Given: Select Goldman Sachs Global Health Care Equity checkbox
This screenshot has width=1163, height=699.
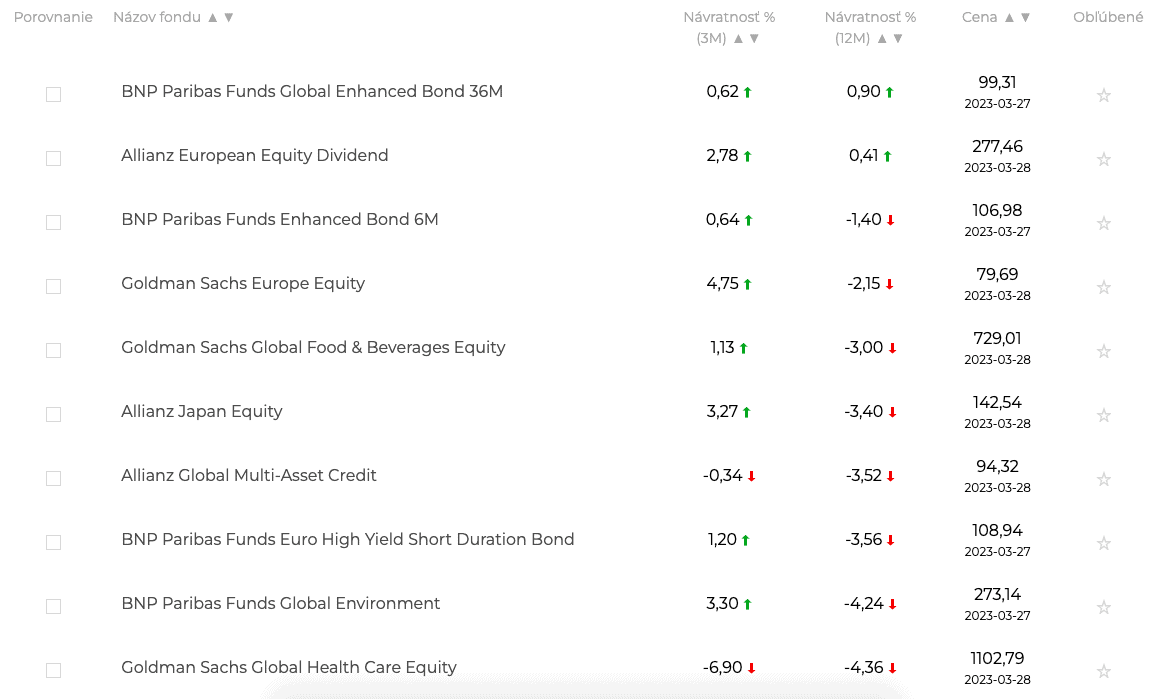Looking at the screenshot, I should 53,670.
